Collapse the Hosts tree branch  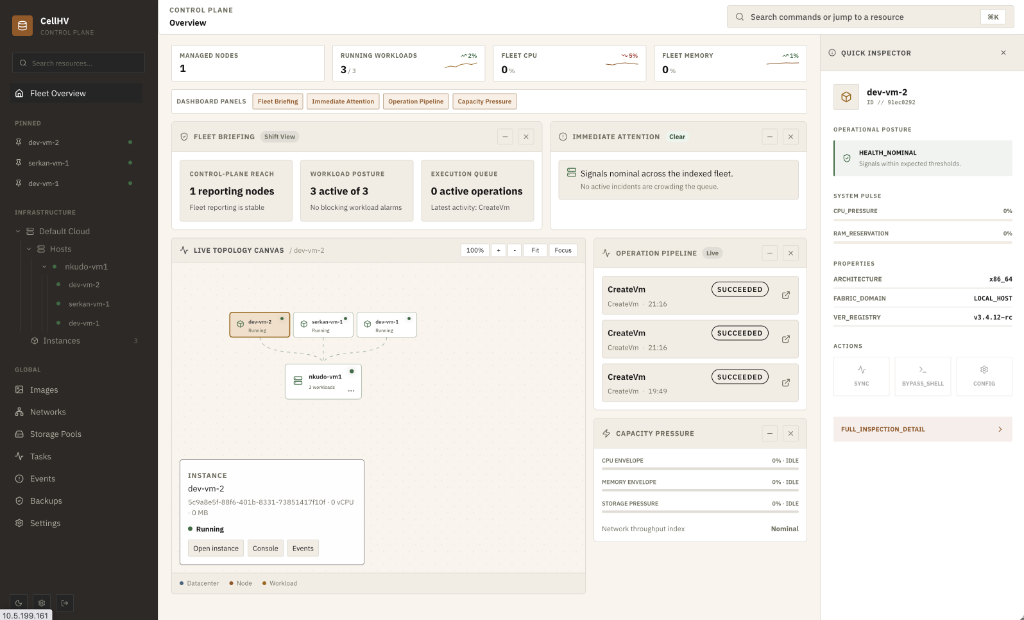click(x=29, y=249)
